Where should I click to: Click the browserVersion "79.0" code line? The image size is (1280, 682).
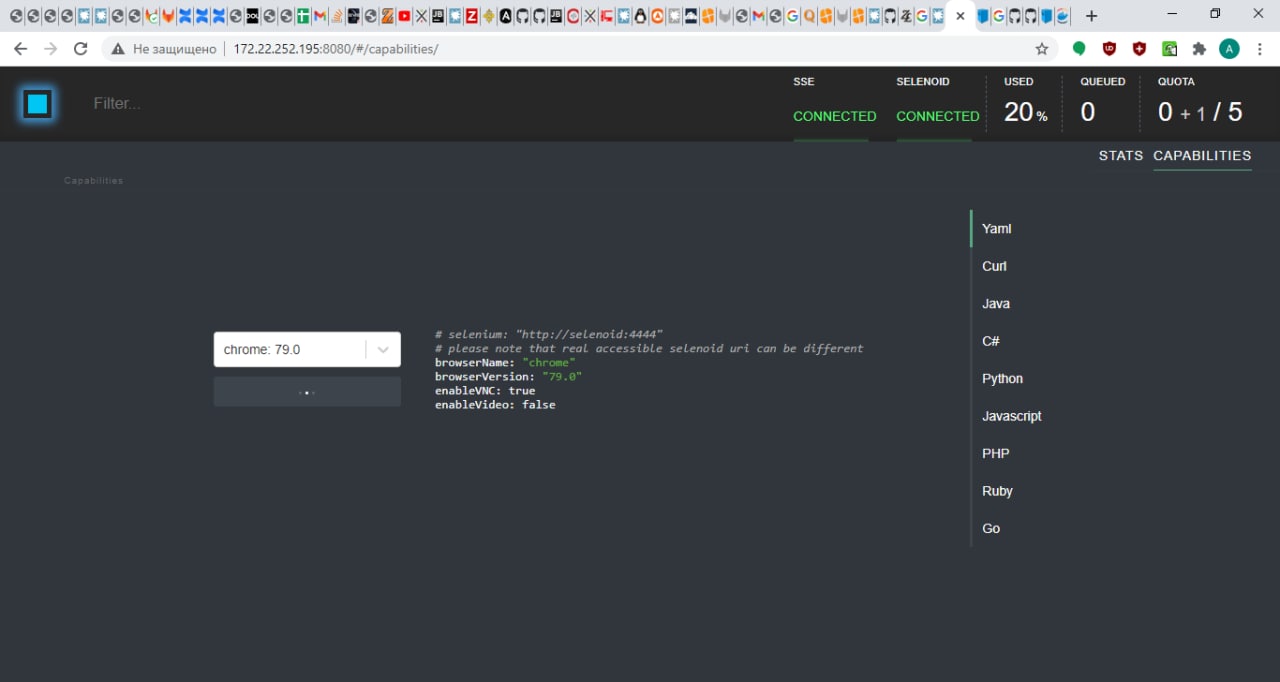click(508, 376)
